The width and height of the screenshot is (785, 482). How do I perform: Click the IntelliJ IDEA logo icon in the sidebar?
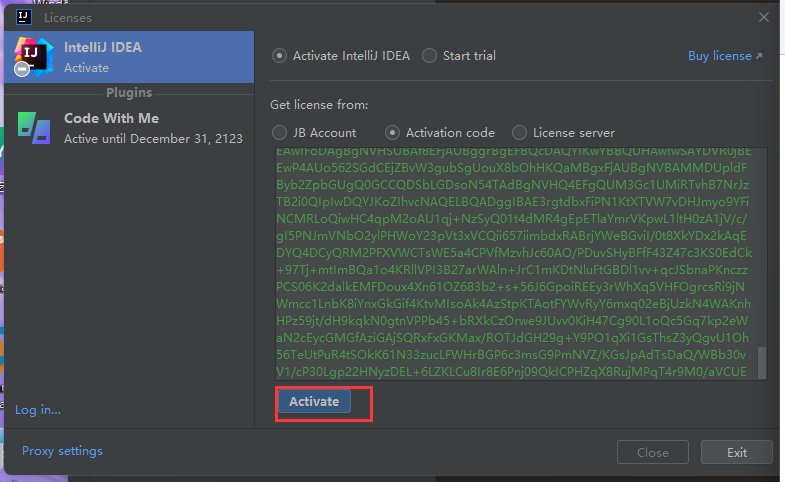pyautogui.click(x=34, y=56)
